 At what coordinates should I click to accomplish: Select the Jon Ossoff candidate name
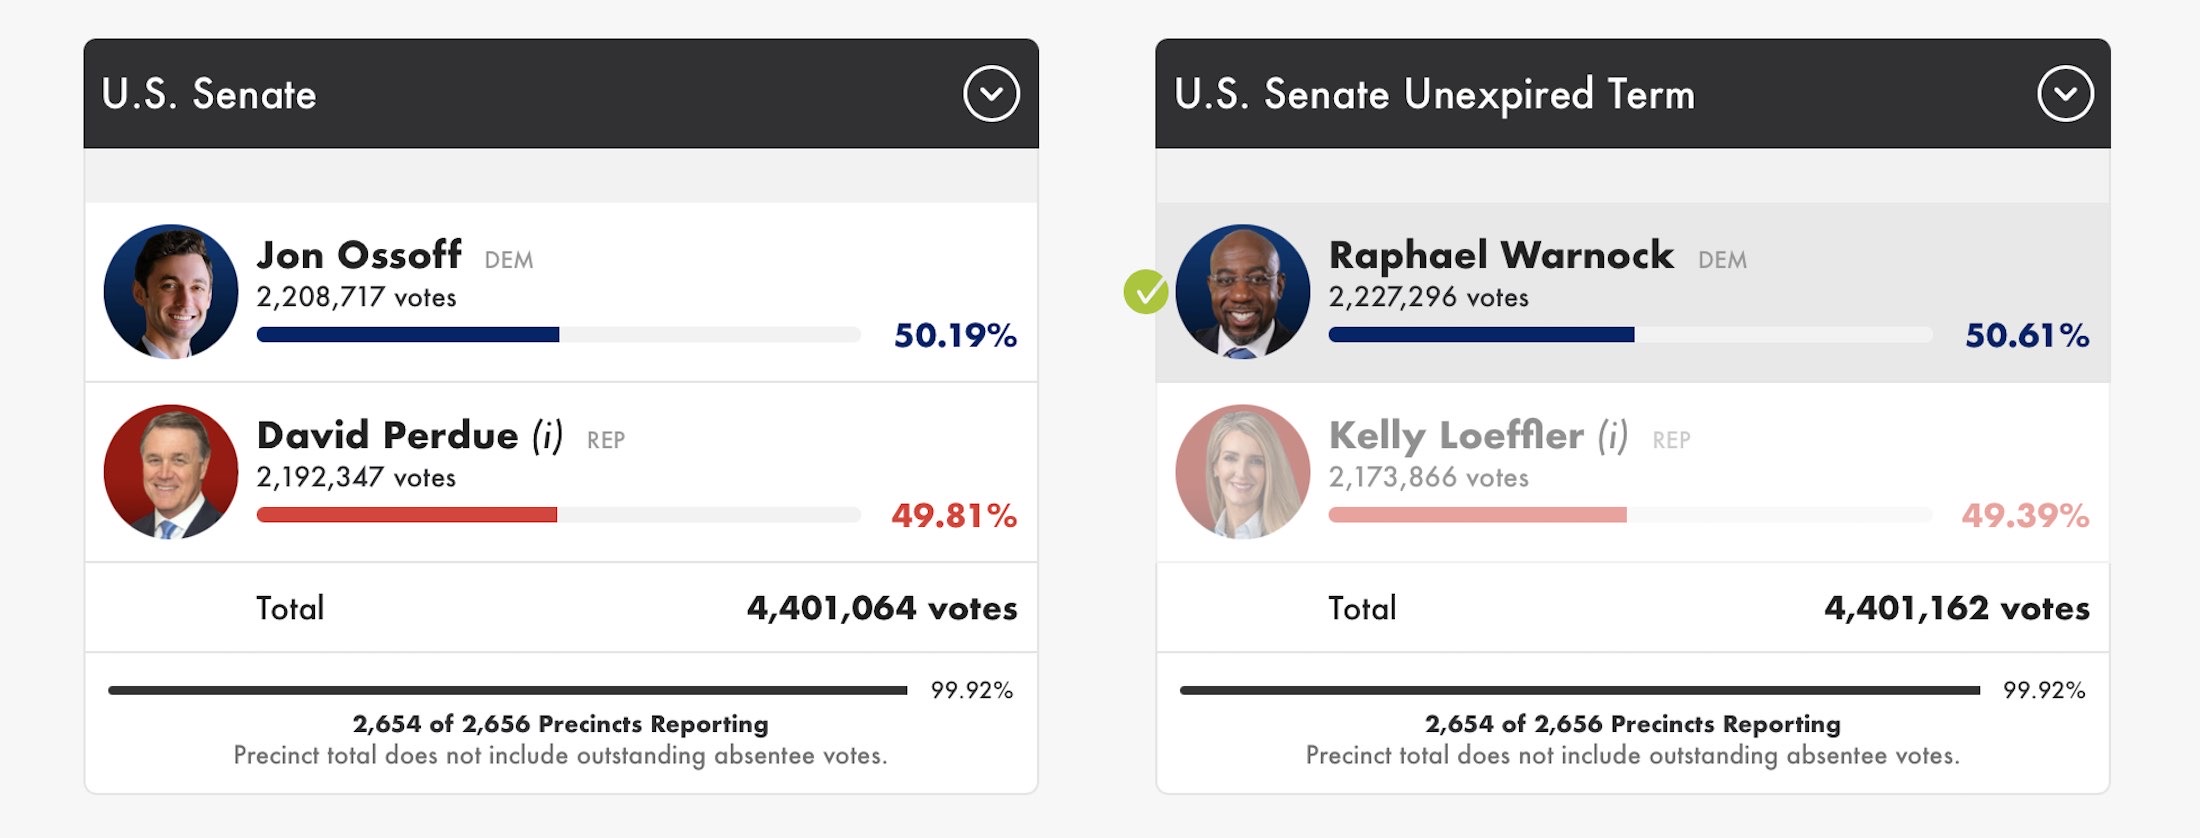click(x=359, y=255)
